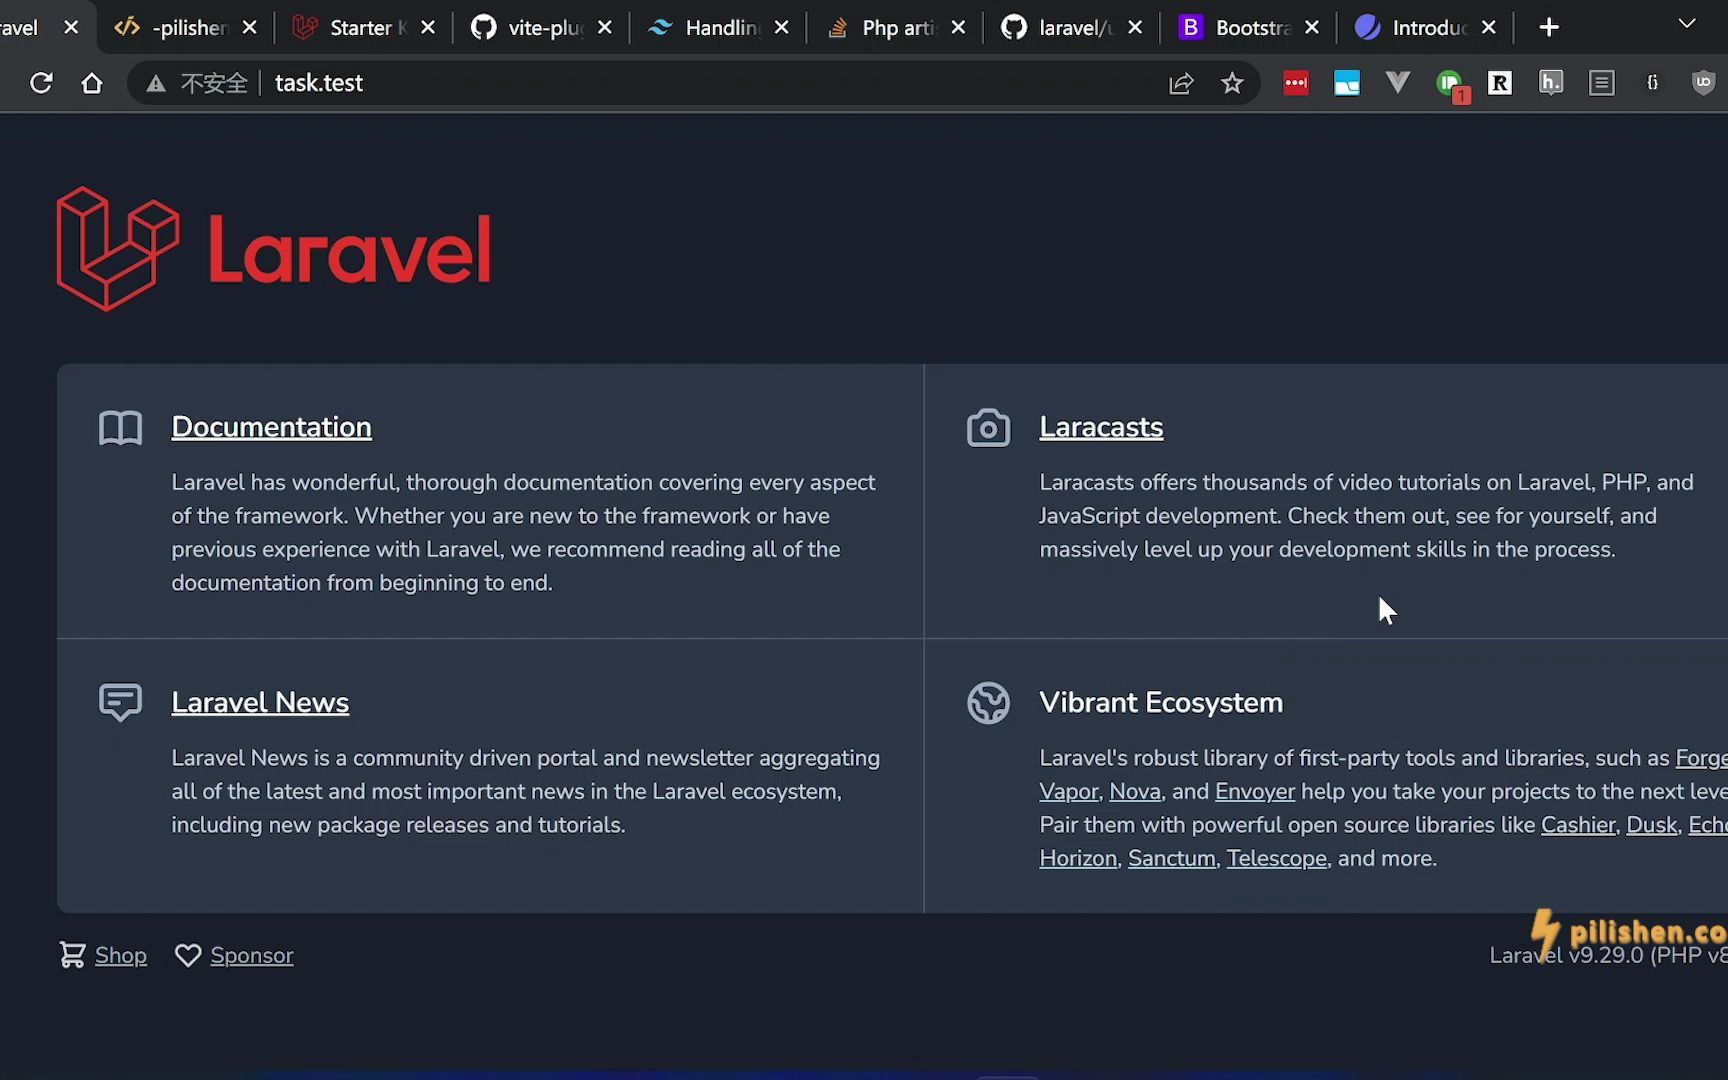Screen dimensions: 1728x1080
Task: Open the Shop link
Action: 121,956
